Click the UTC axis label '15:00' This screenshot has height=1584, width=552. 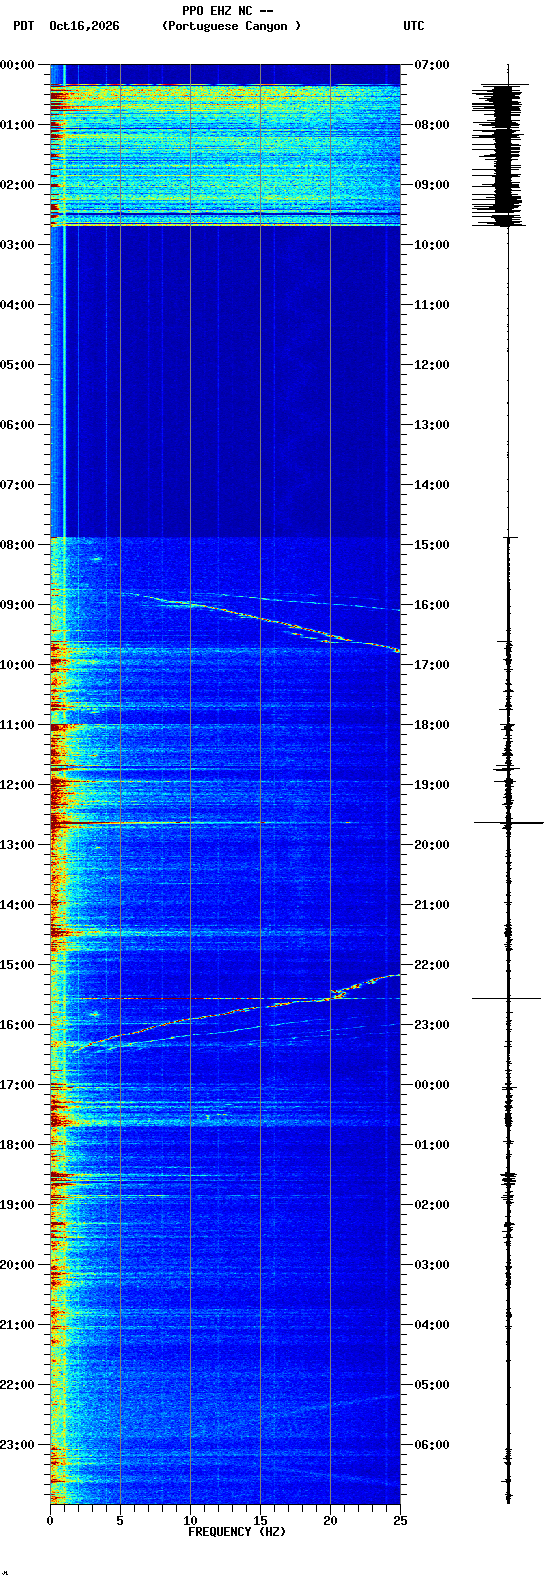[432, 545]
